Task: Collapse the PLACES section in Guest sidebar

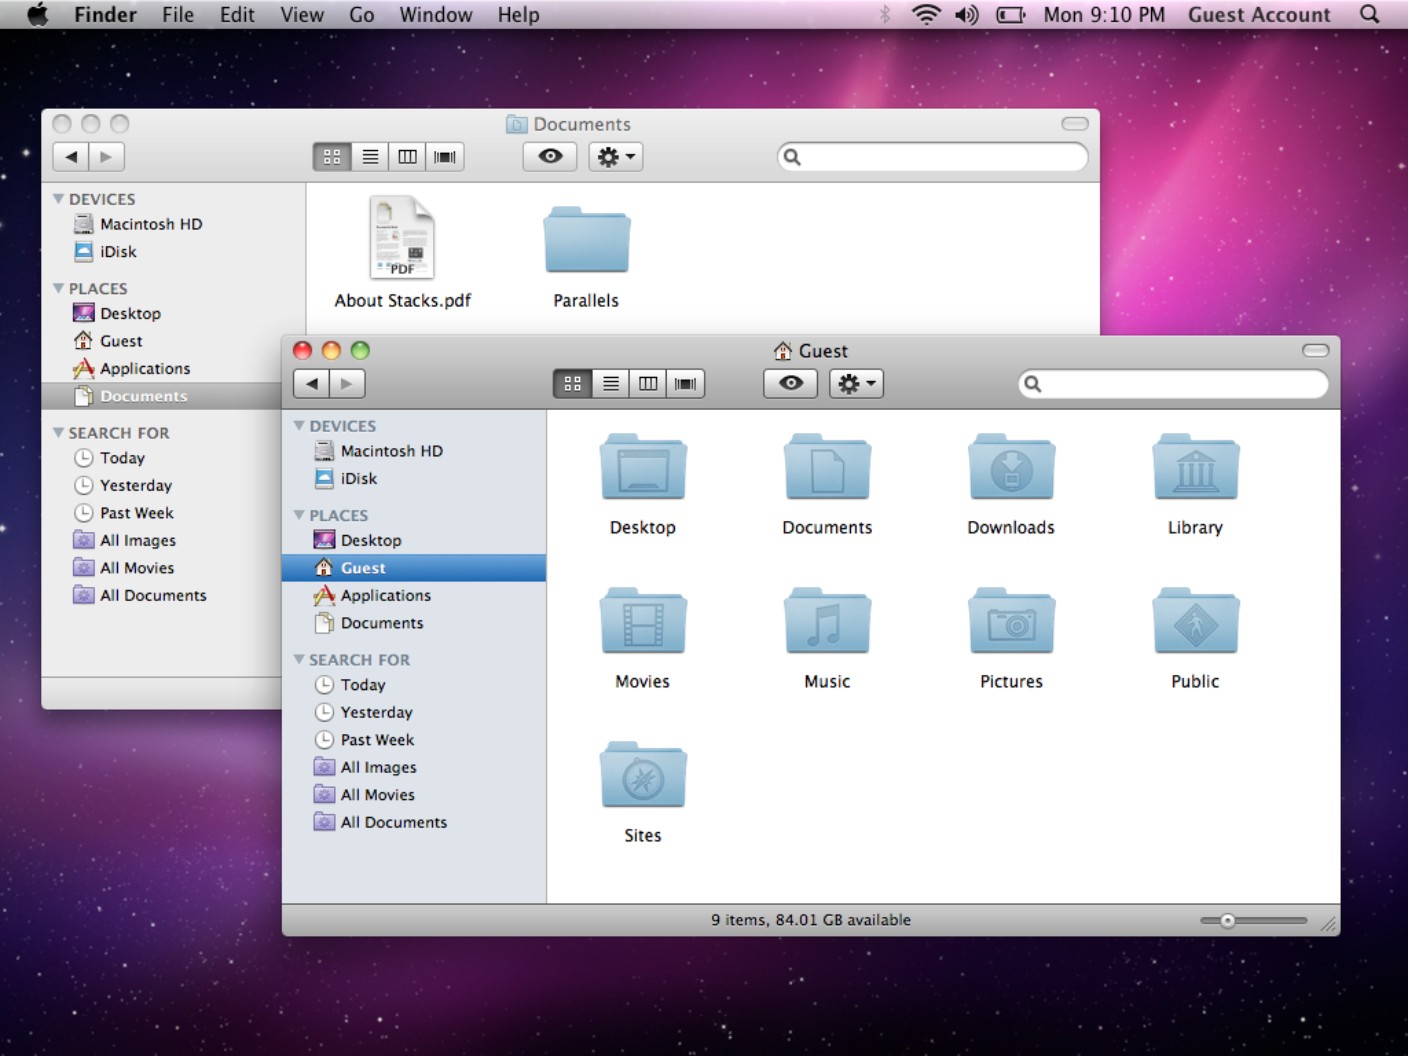Action: 299,515
